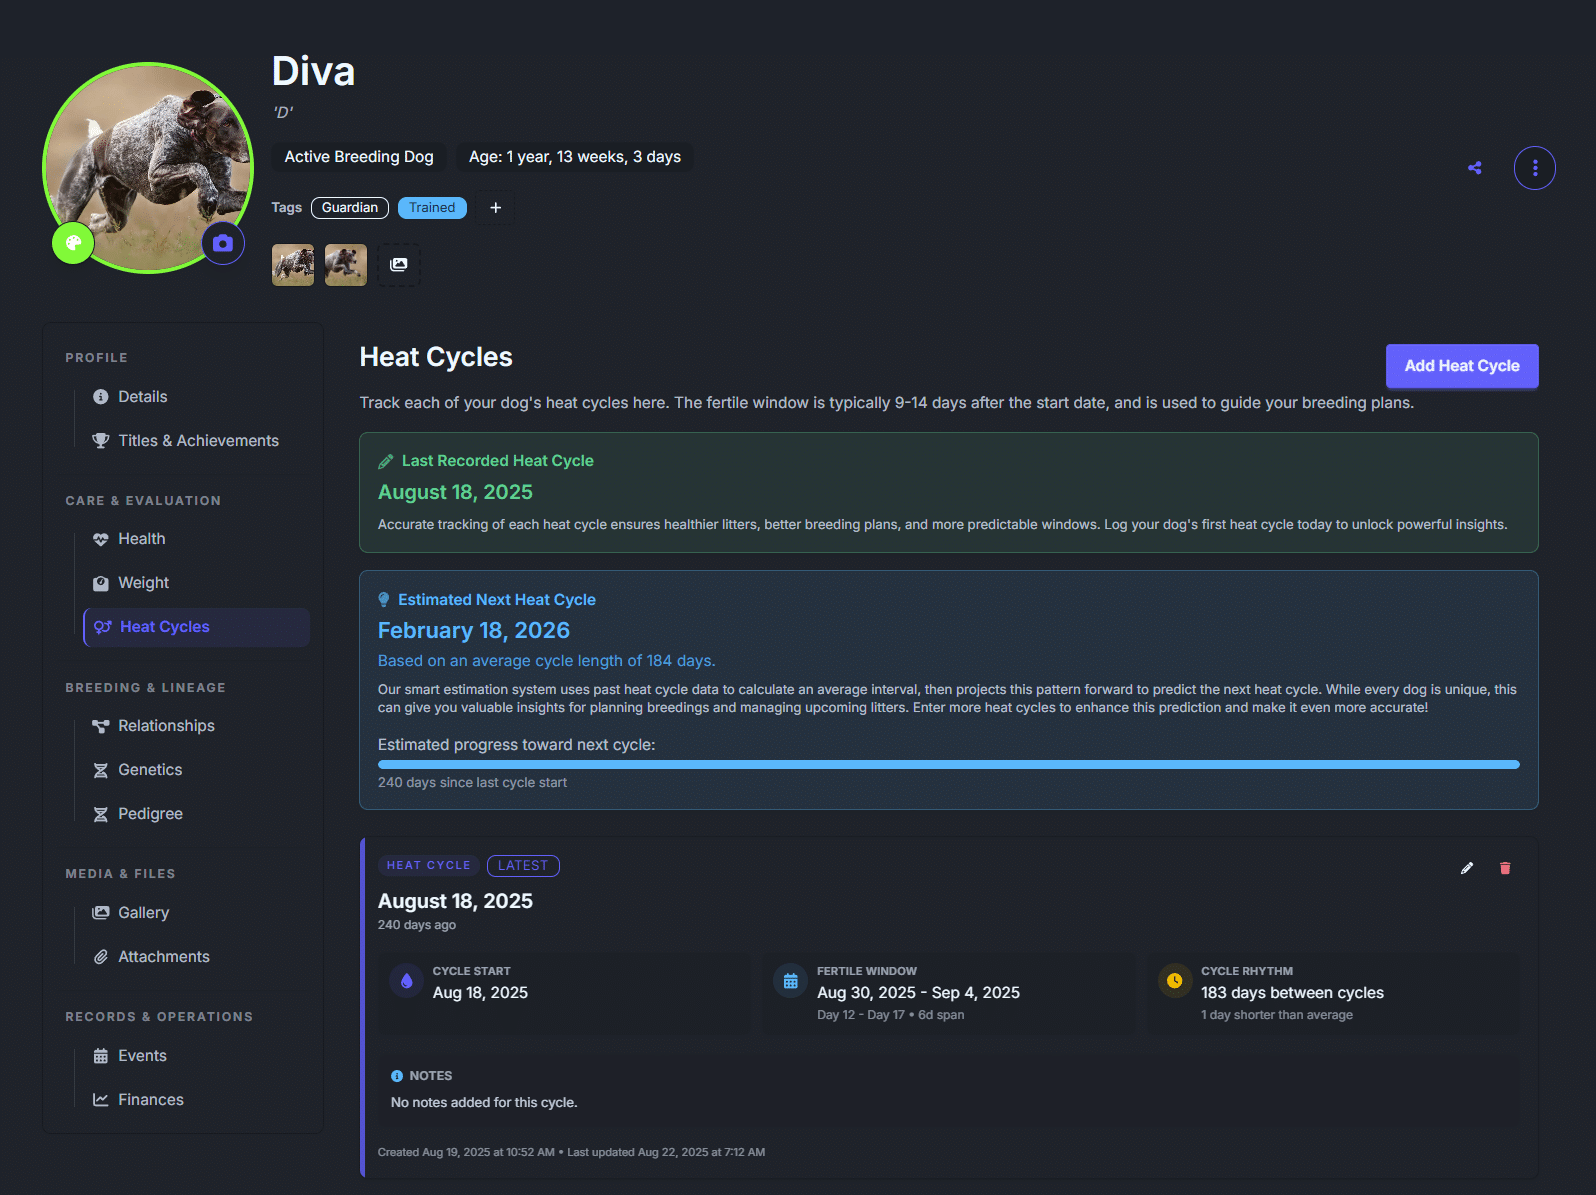Open the Finances records page
The width and height of the screenshot is (1596, 1195).
(151, 1100)
